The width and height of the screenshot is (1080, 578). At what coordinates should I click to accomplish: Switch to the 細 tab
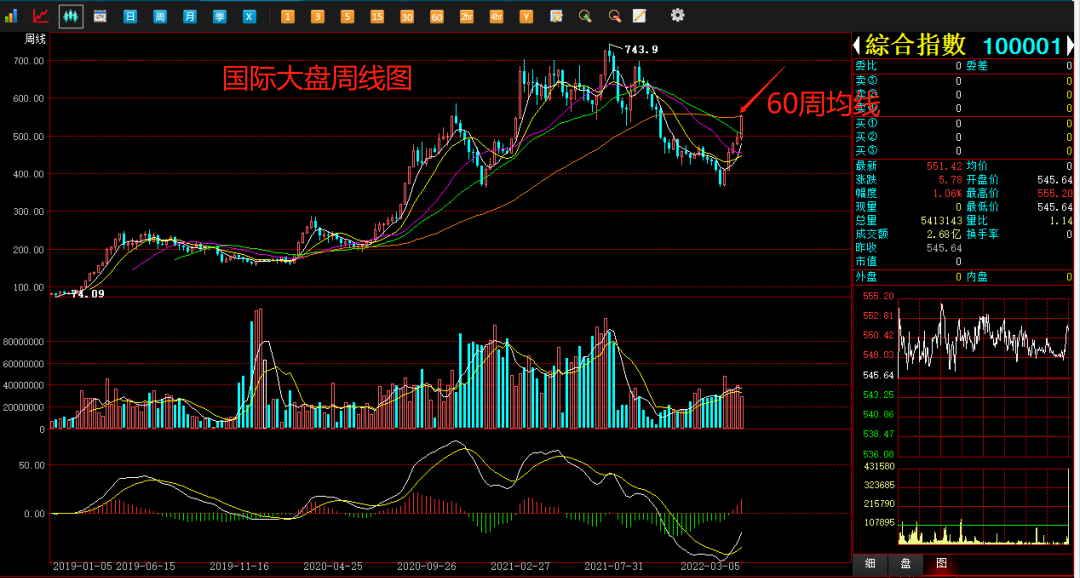click(869, 564)
